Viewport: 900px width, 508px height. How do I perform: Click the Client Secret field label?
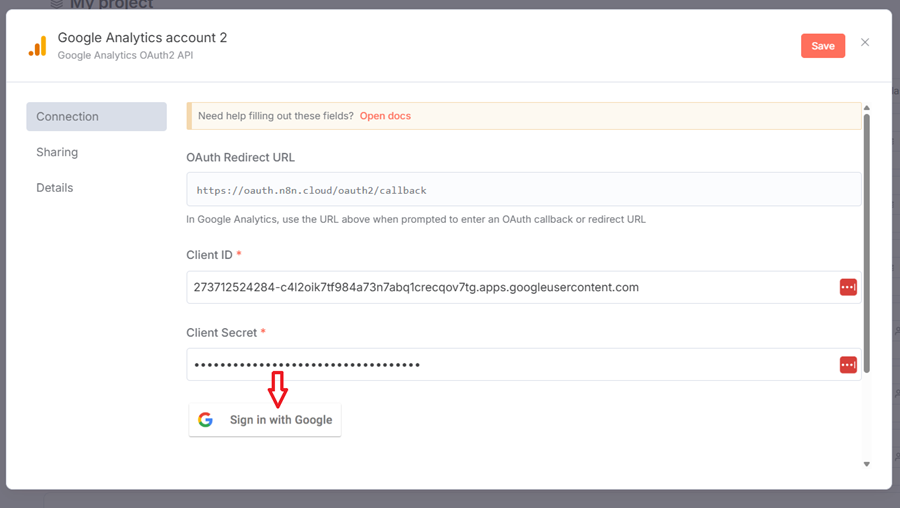222,333
